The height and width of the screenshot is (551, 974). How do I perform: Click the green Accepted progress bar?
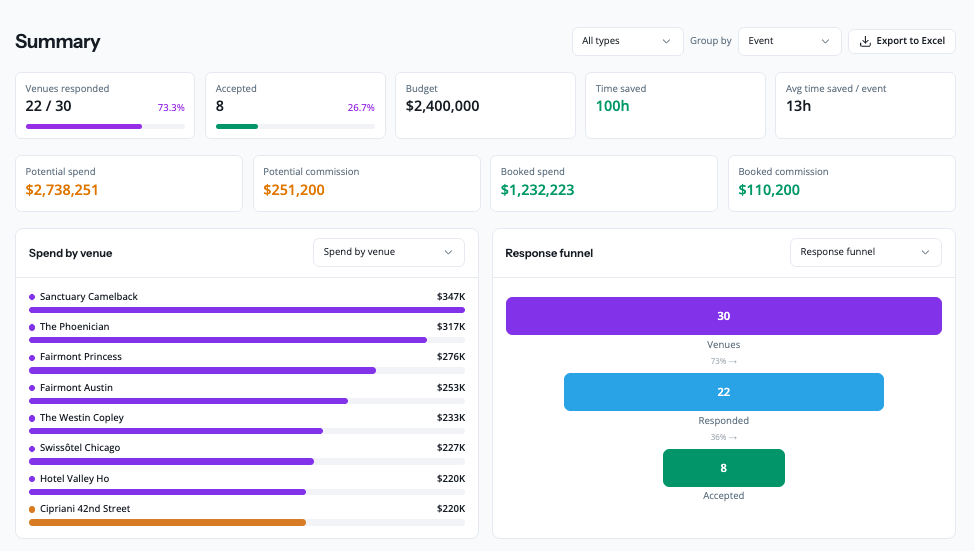click(237, 127)
